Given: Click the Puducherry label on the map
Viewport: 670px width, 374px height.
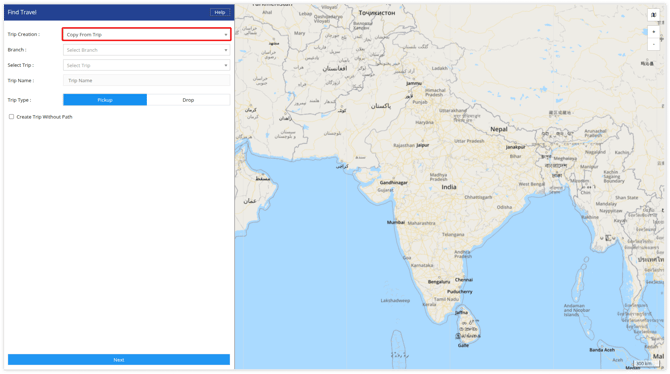Looking at the screenshot, I should tap(460, 292).
